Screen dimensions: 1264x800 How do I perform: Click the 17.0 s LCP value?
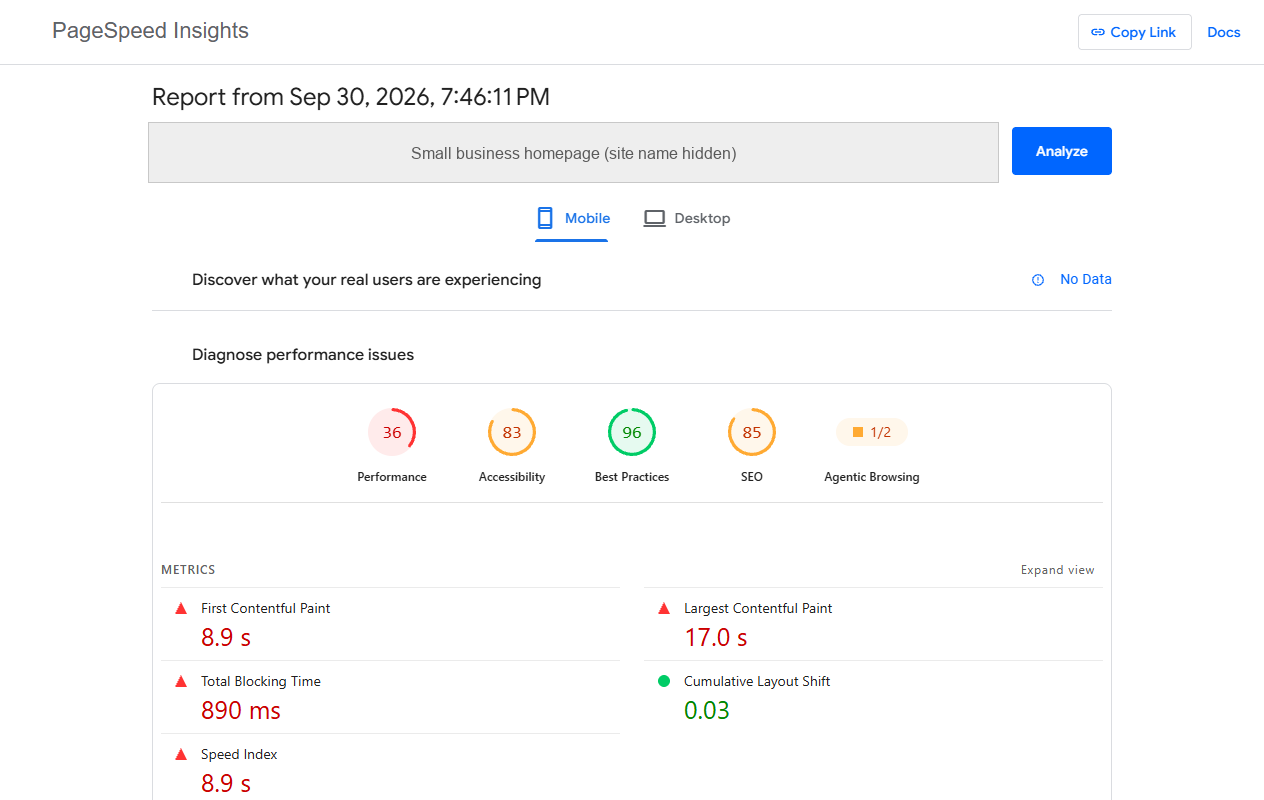716,637
